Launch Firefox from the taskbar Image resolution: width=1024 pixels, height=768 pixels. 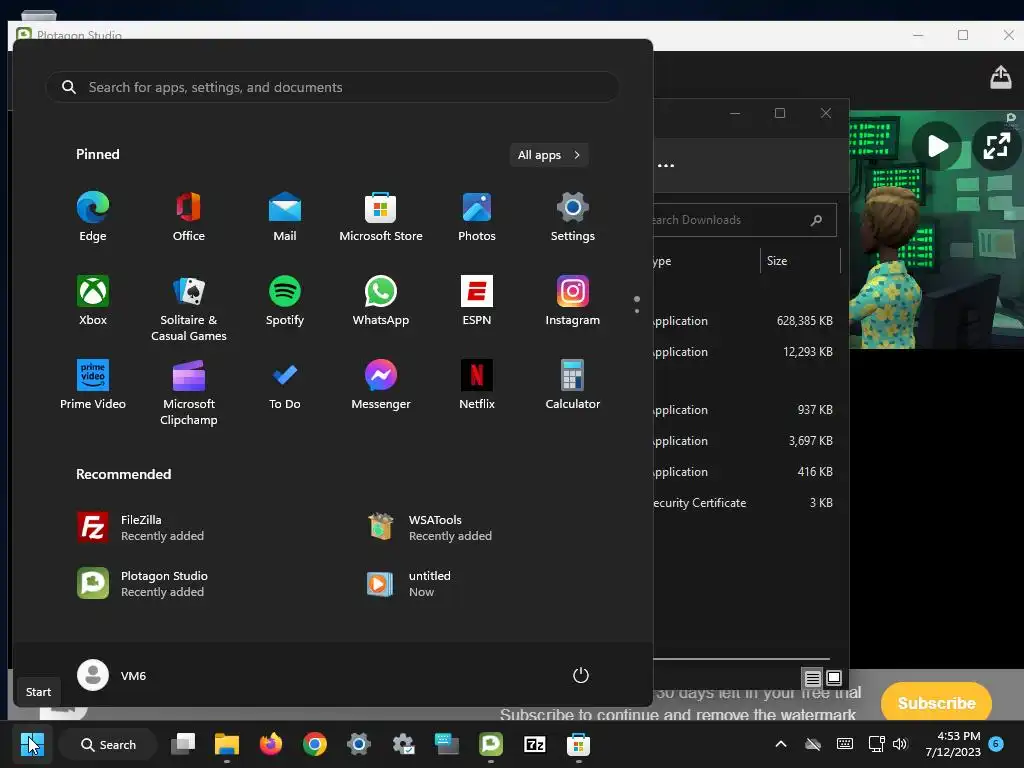(x=270, y=744)
